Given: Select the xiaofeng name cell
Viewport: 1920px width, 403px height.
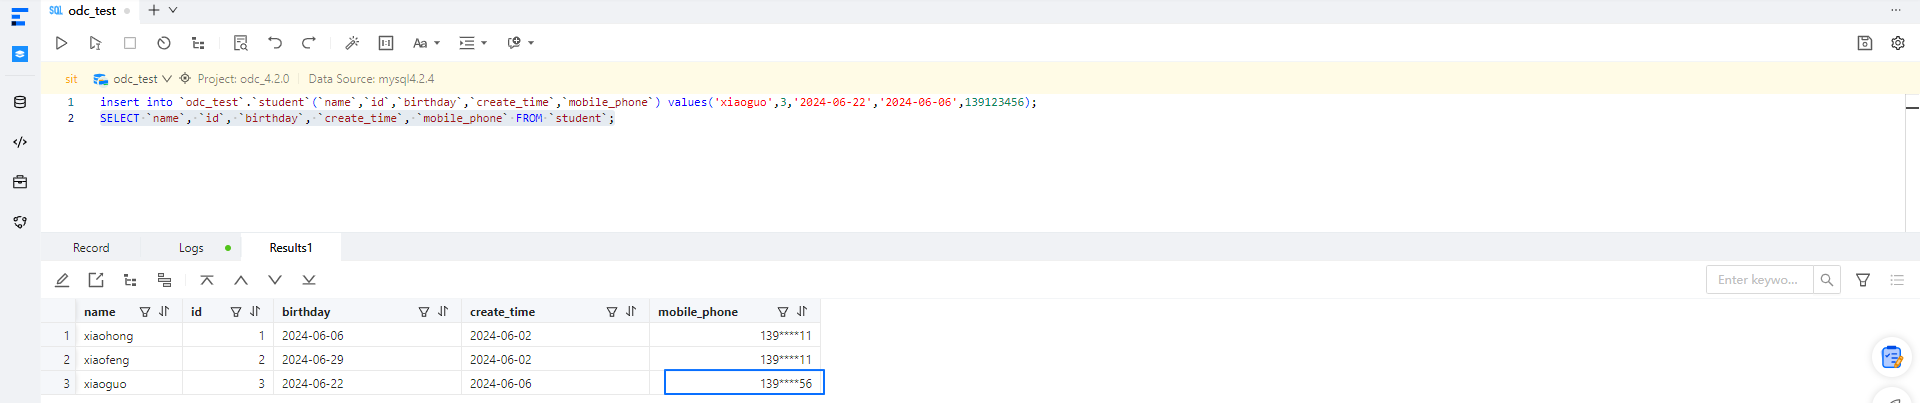Looking at the screenshot, I should coord(129,360).
